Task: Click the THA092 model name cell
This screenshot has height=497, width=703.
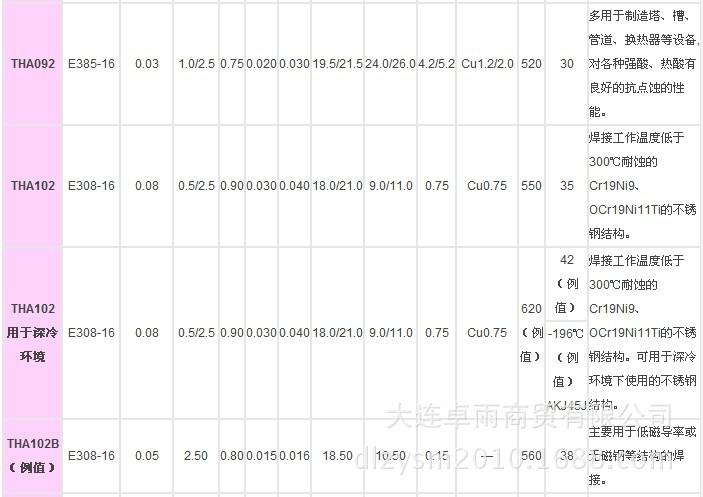Action: click(32, 63)
